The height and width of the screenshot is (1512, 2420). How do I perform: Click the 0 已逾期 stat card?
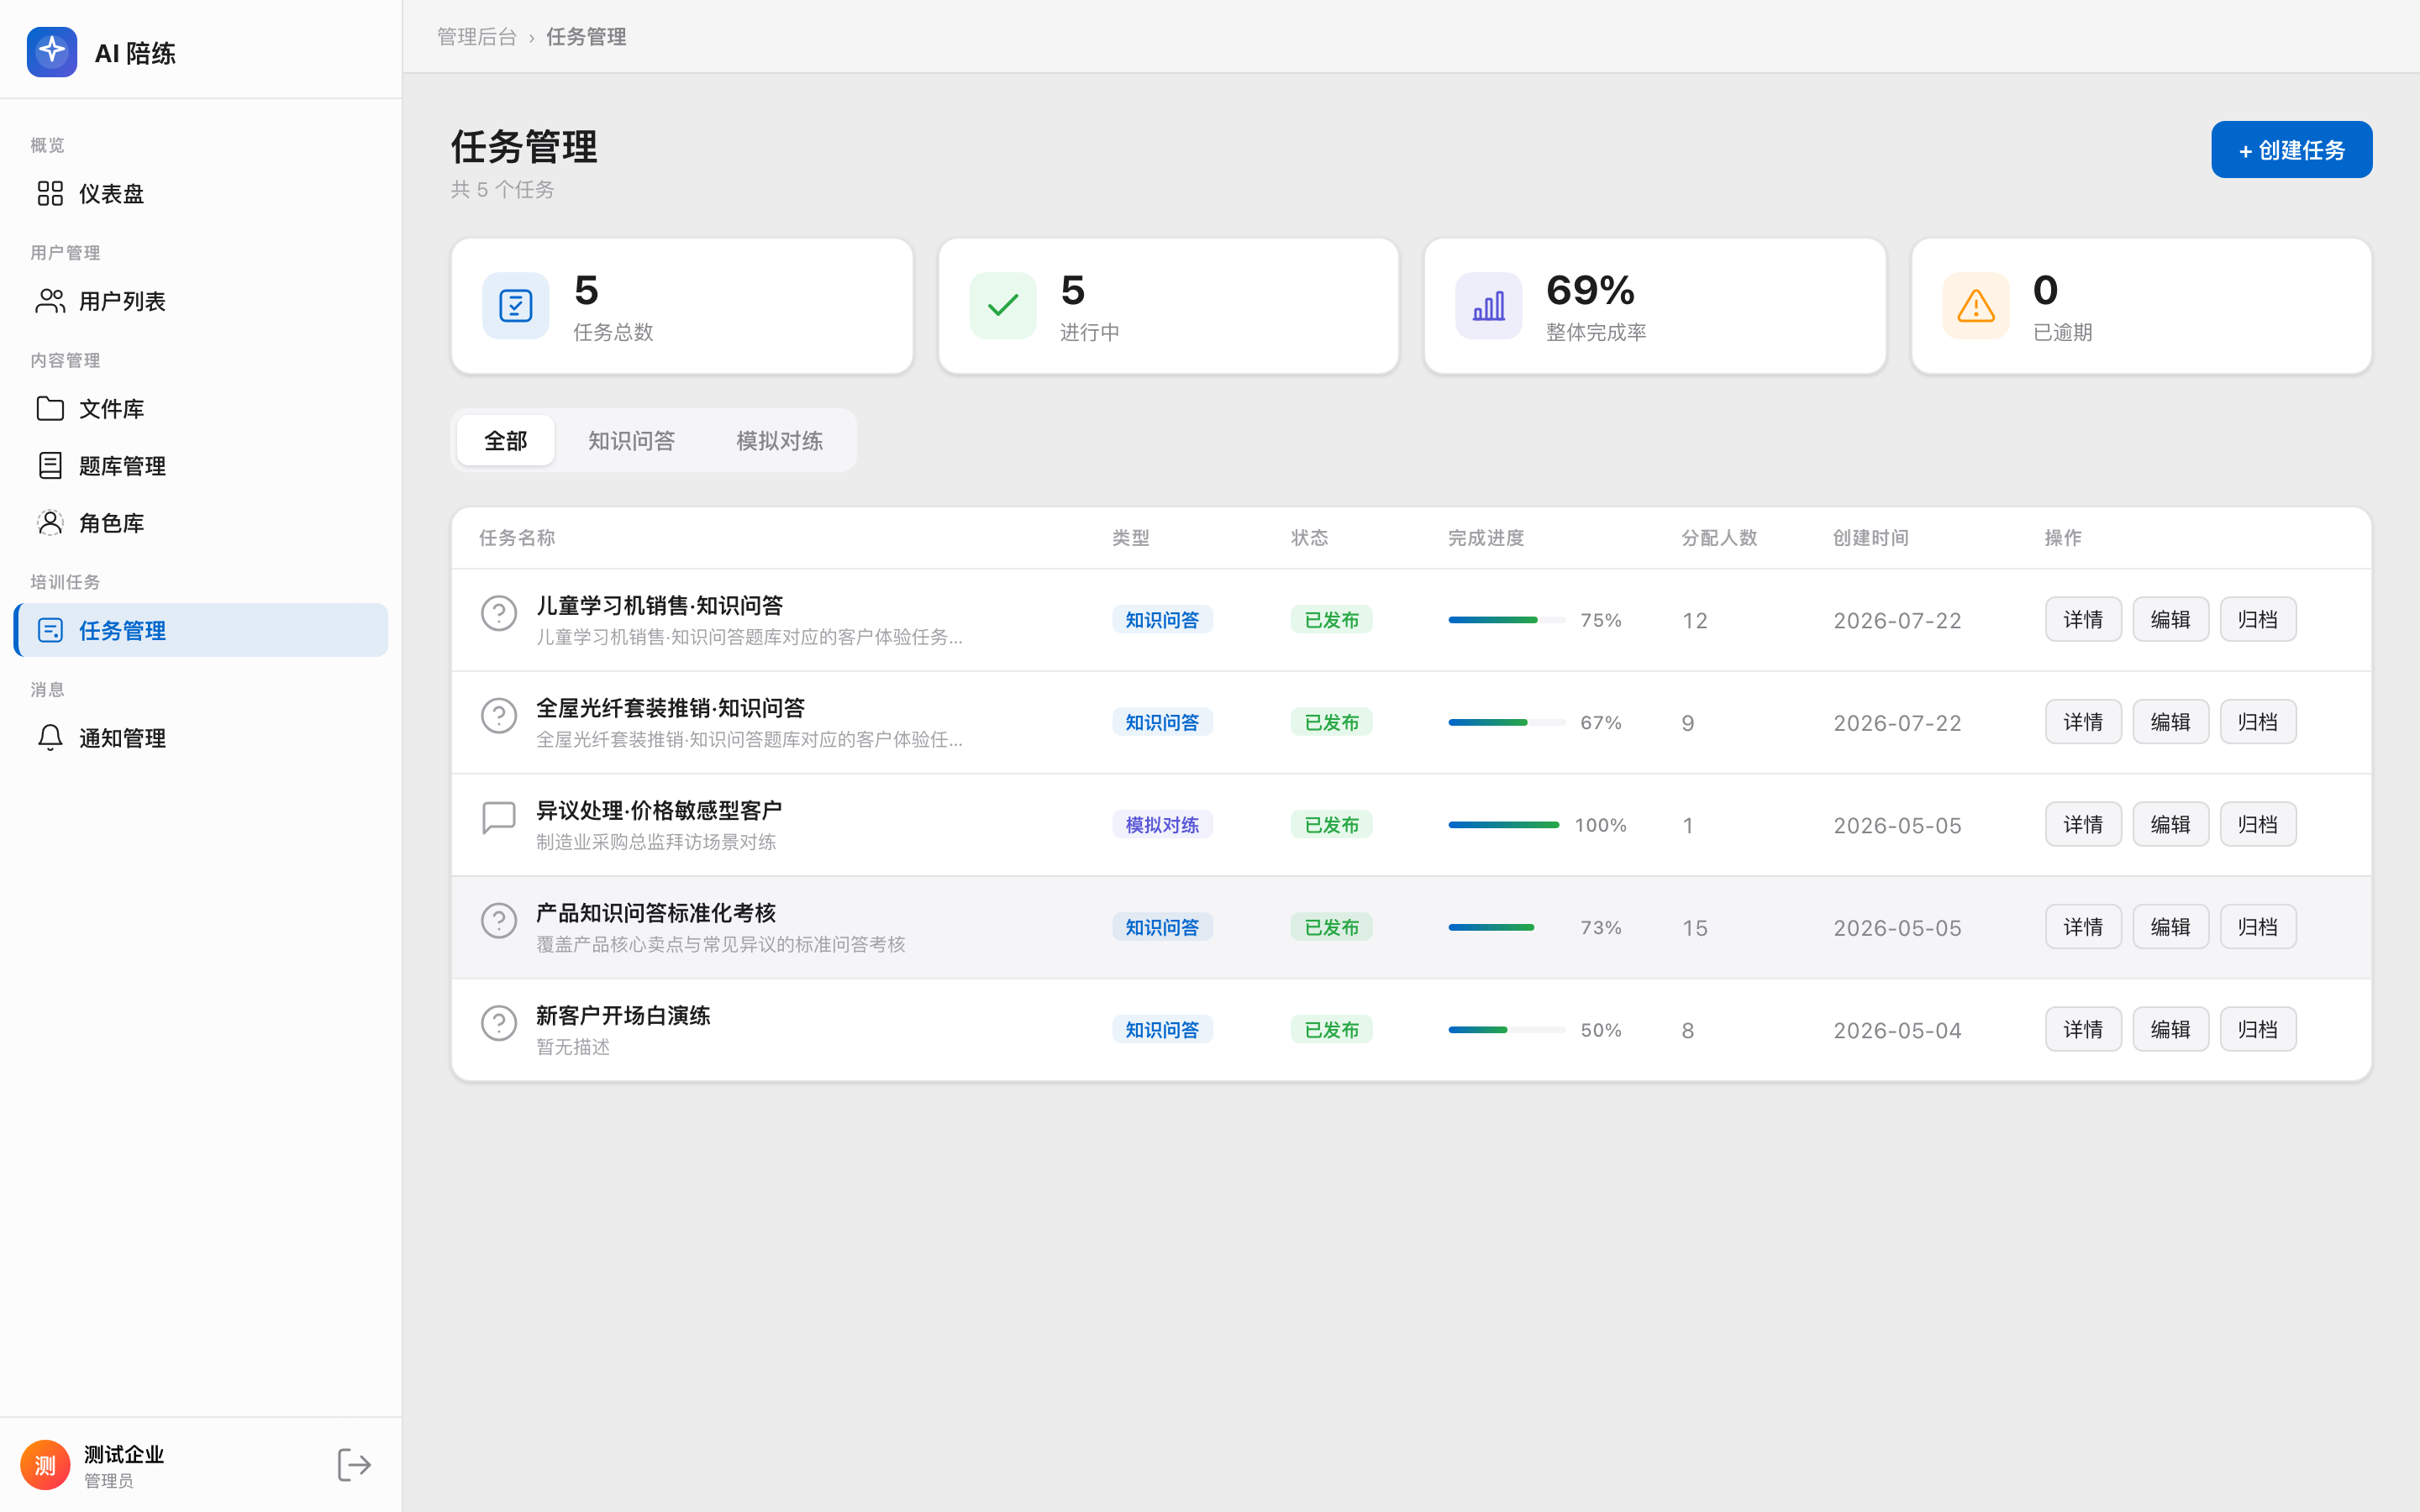2142,306
